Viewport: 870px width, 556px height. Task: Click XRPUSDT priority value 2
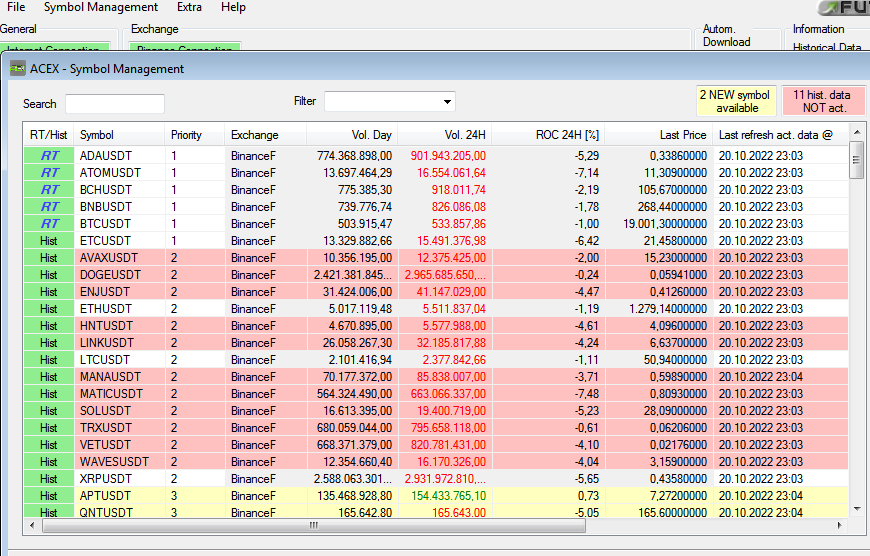click(174, 479)
